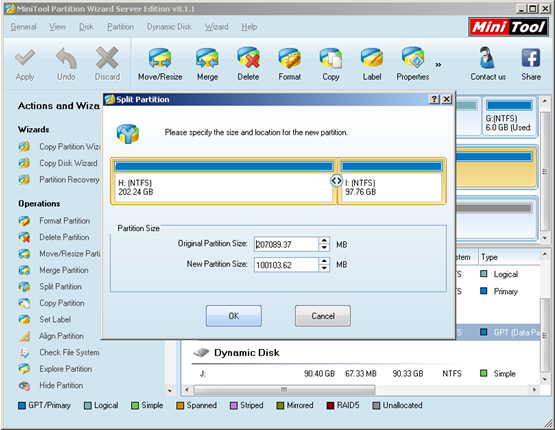Click the Delete toolbar icon
555x430 pixels.
[248, 58]
